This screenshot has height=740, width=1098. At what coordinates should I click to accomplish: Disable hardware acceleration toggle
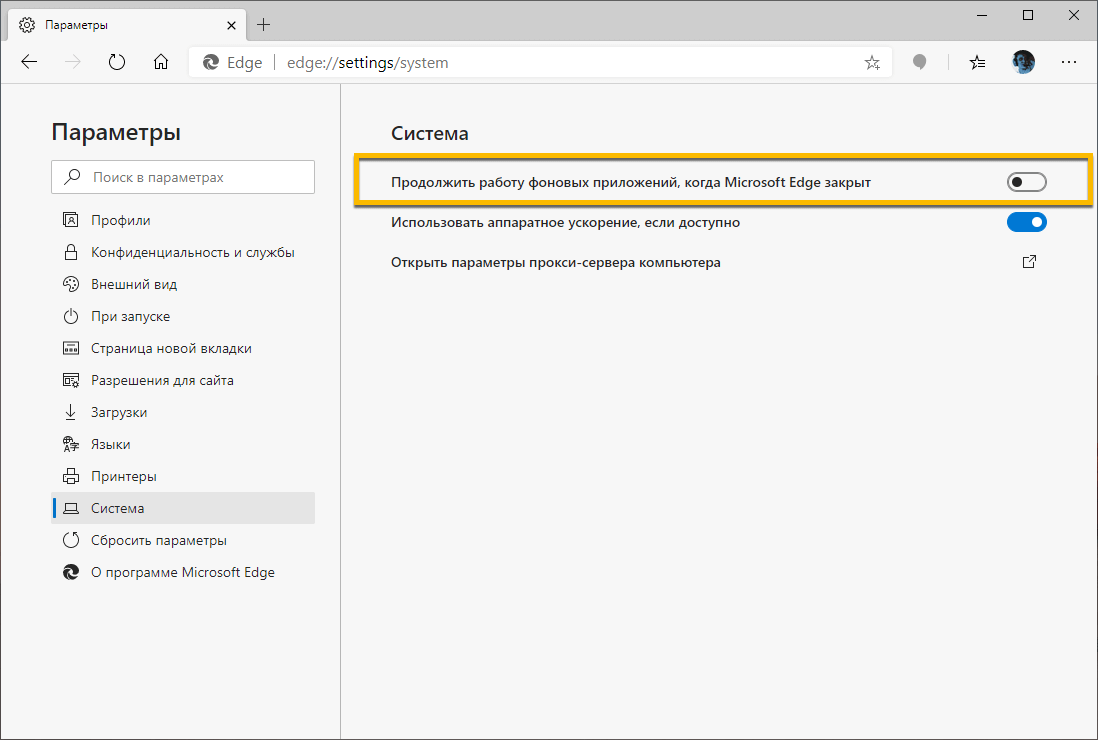click(x=1027, y=222)
